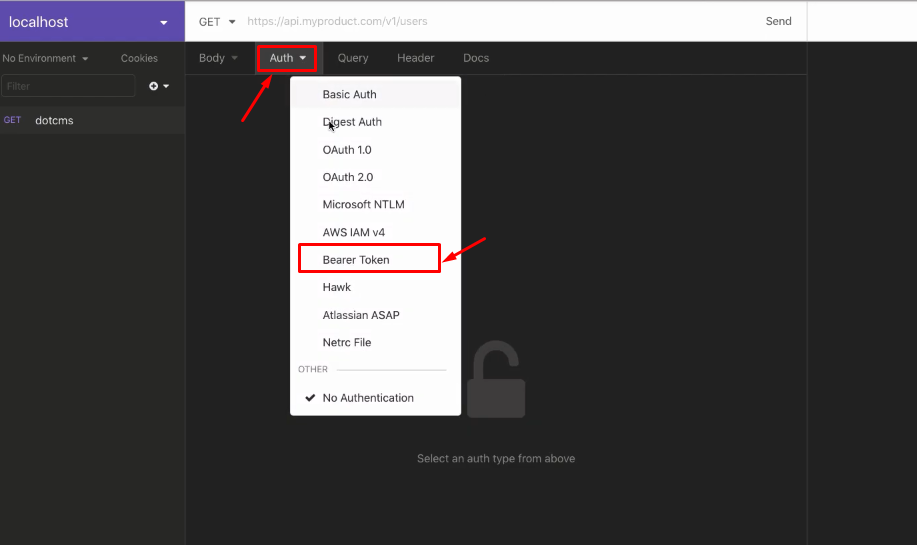Expand the No Environment selector

[45, 58]
